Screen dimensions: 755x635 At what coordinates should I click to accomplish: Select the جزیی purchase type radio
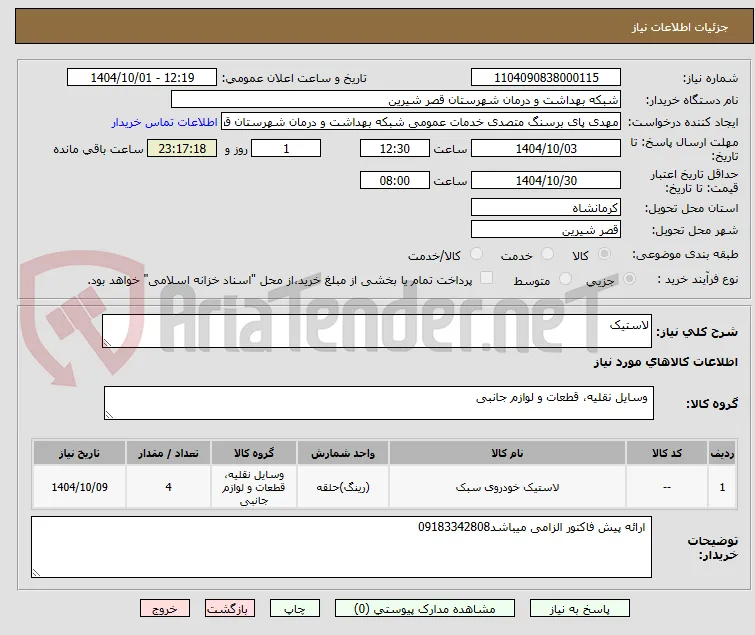click(x=629, y=279)
